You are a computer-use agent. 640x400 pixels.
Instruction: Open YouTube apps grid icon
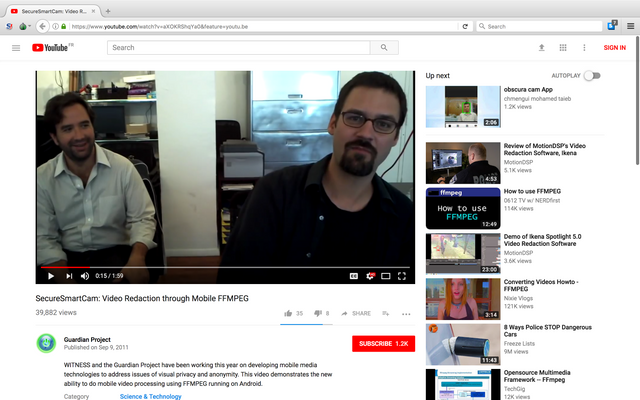(563, 48)
